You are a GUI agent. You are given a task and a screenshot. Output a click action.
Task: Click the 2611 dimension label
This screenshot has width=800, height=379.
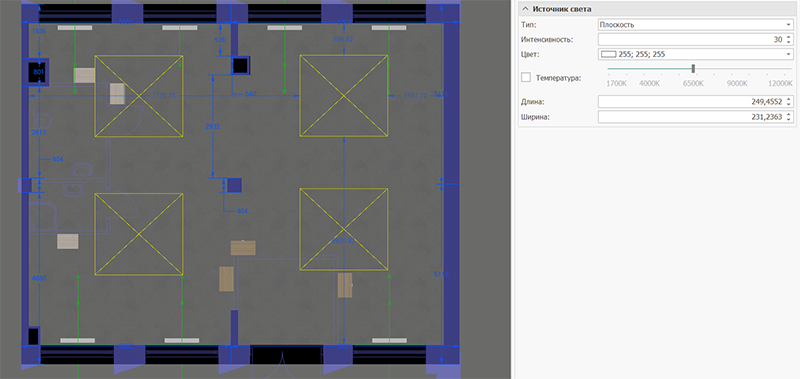39,132
